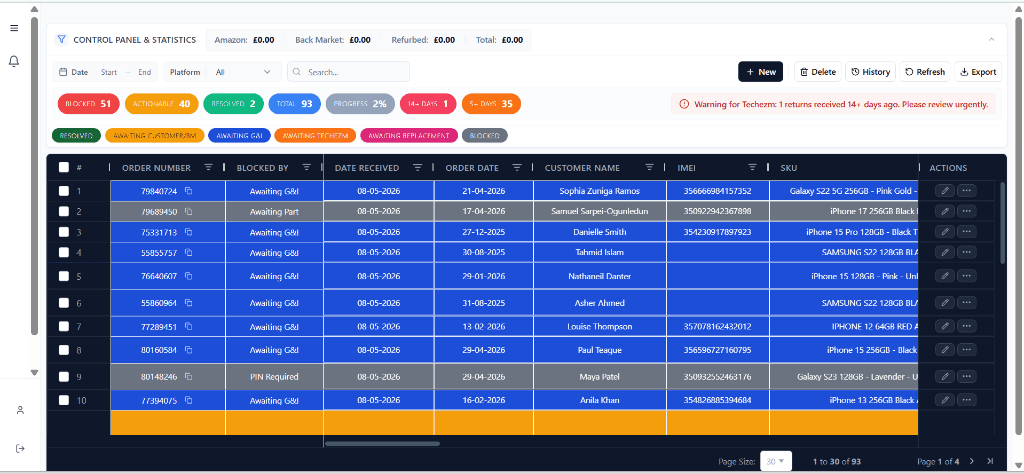Click the Refresh button
The height and width of the screenshot is (474, 1024).
pyautogui.click(x=925, y=72)
